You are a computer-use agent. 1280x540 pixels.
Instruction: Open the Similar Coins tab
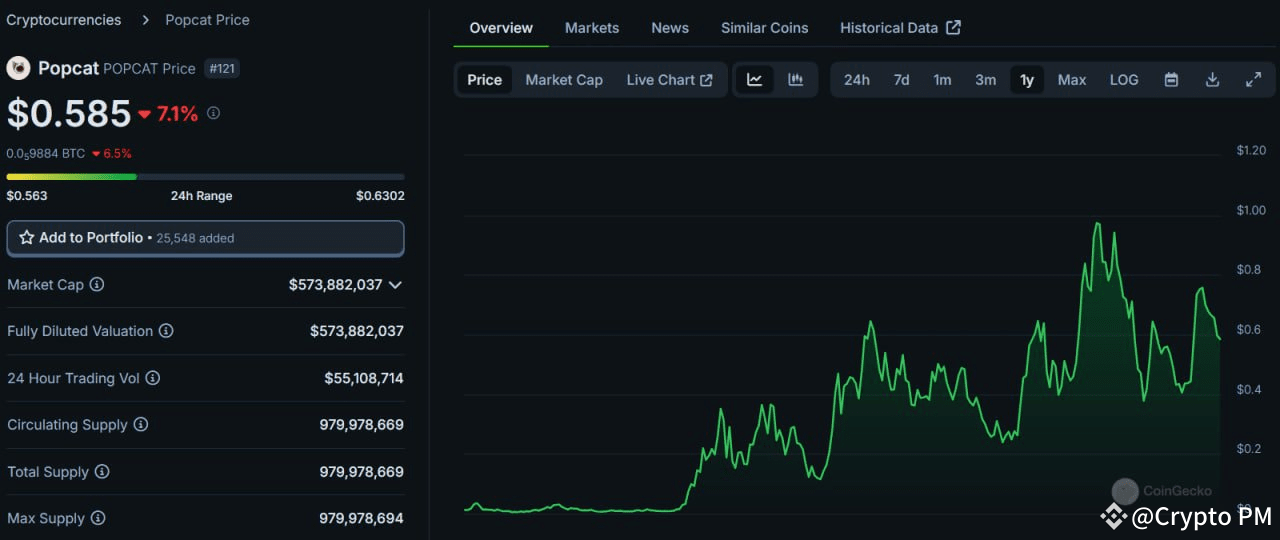tap(765, 28)
